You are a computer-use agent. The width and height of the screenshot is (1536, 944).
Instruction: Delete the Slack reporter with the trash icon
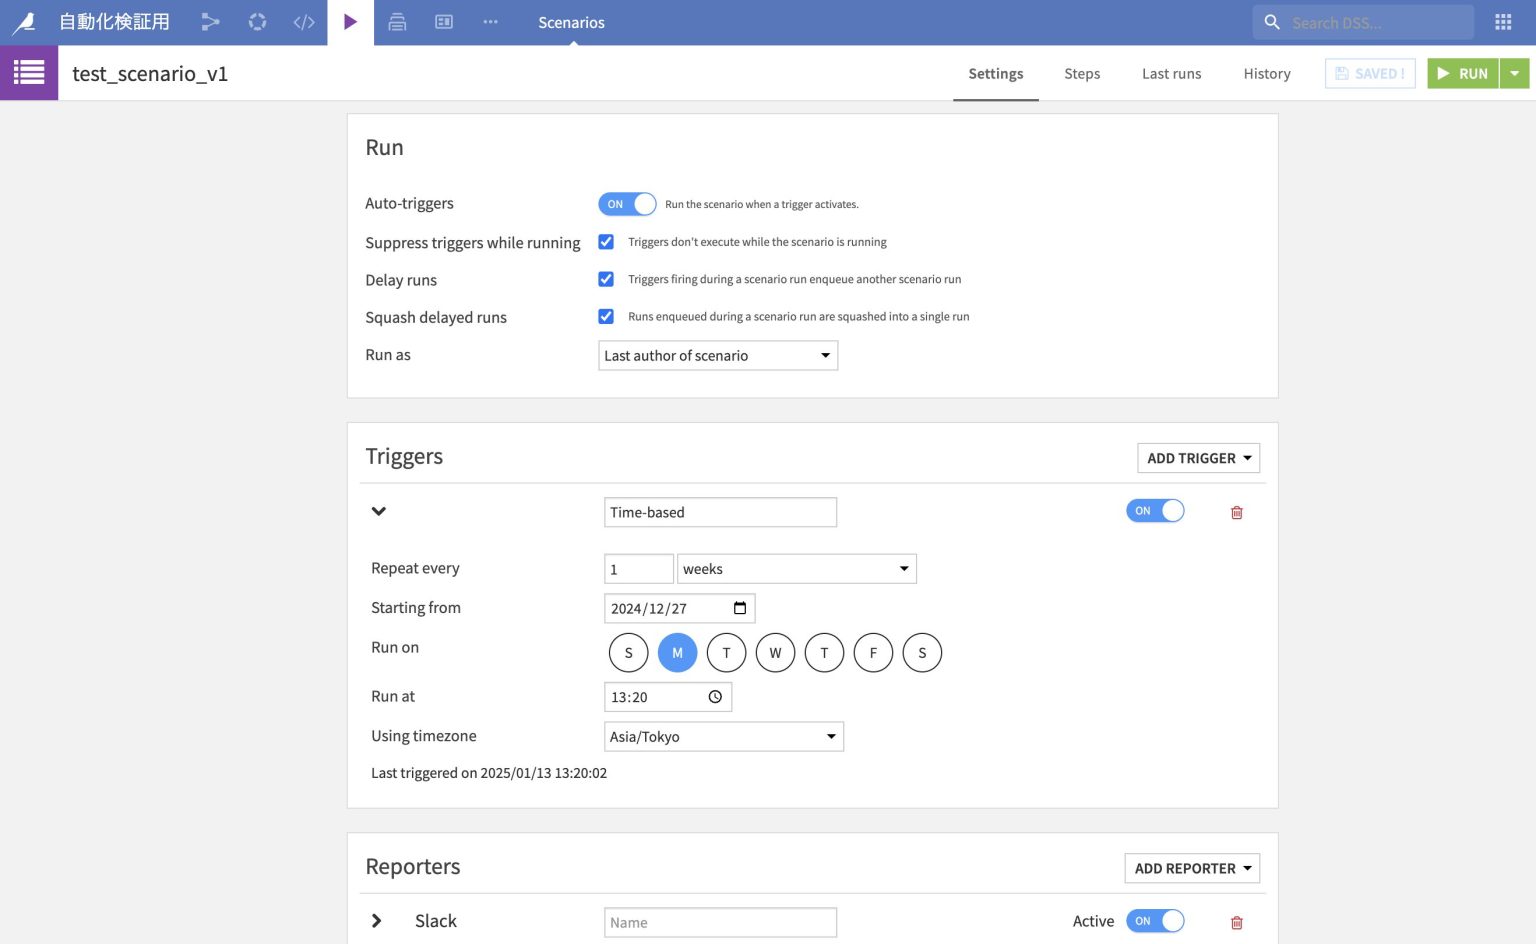tap(1236, 923)
